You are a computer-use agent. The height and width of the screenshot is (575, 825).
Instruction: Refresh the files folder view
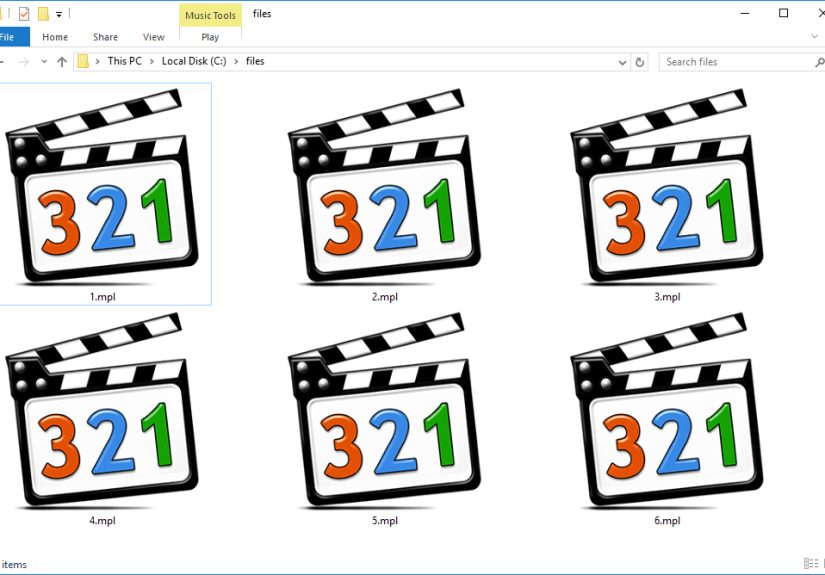click(640, 62)
